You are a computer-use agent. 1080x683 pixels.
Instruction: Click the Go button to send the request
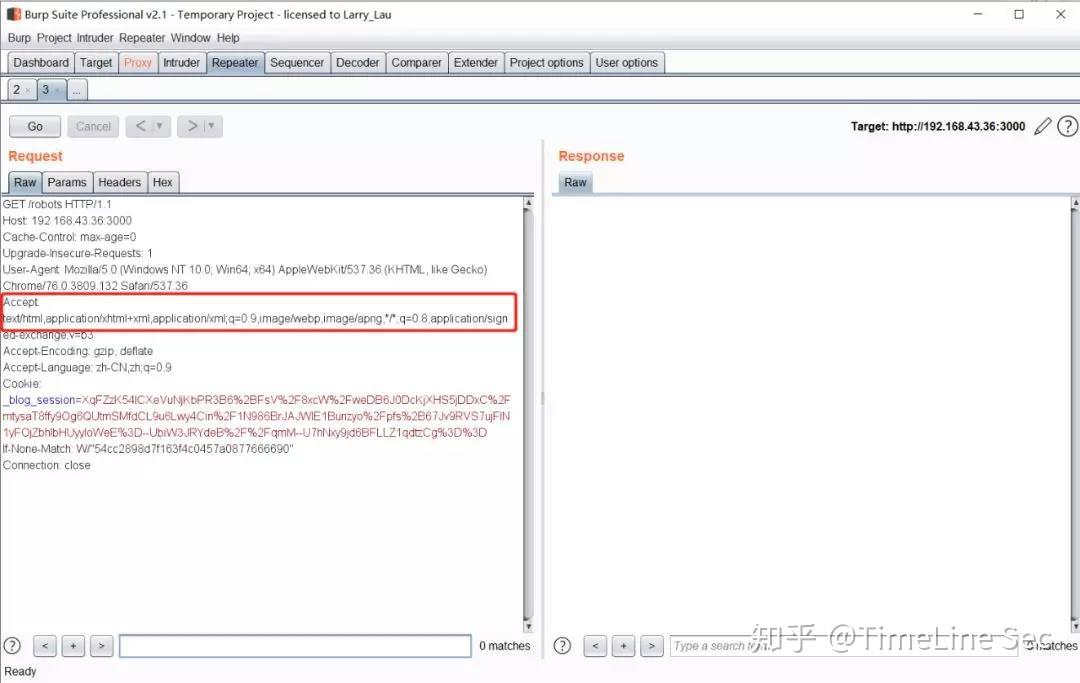pyautogui.click(x=34, y=126)
